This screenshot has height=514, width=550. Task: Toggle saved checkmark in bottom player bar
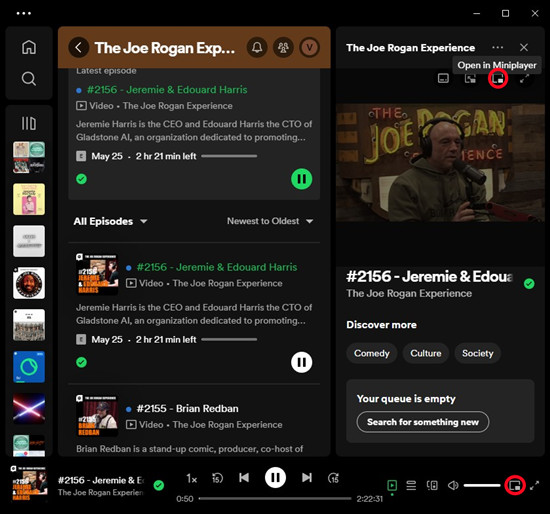pyautogui.click(x=159, y=485)
